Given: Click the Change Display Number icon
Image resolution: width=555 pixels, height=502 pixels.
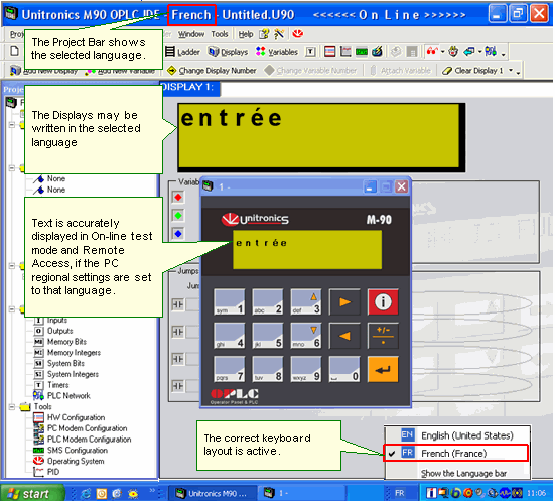Looking at the screenshot, I should [x=171, y=70].
